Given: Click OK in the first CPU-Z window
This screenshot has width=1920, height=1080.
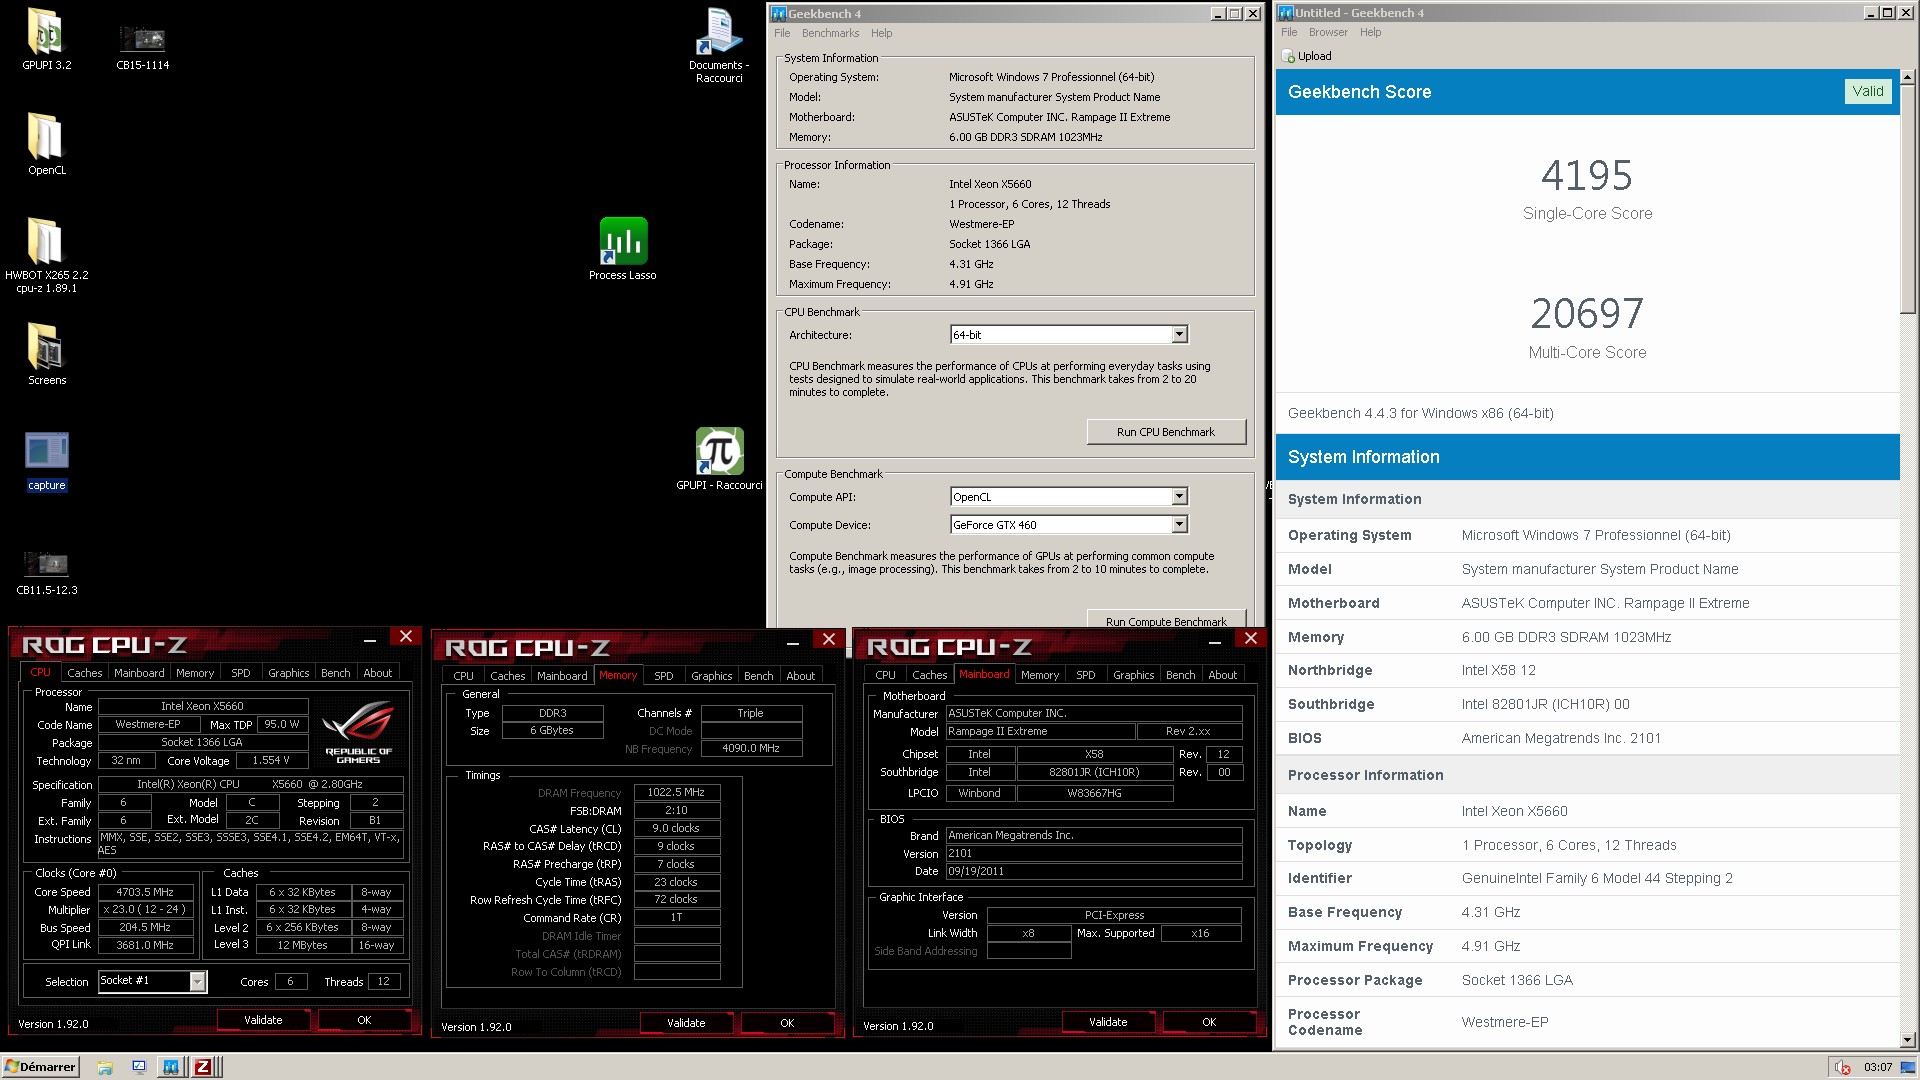Looking at the screenshot, I should (364, 1020).
